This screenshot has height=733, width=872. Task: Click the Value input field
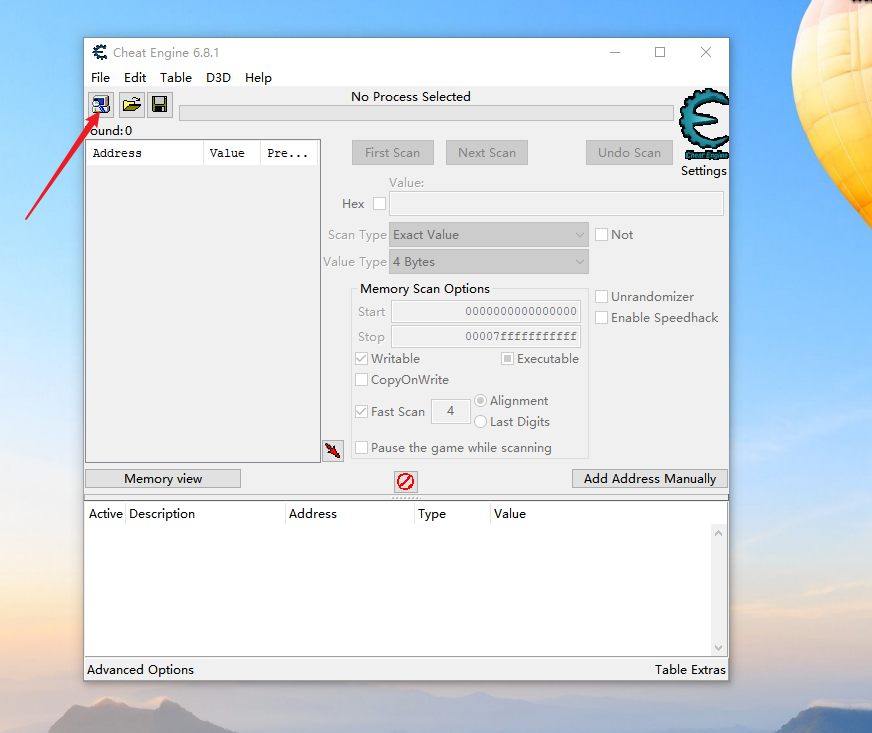point(556,204)
